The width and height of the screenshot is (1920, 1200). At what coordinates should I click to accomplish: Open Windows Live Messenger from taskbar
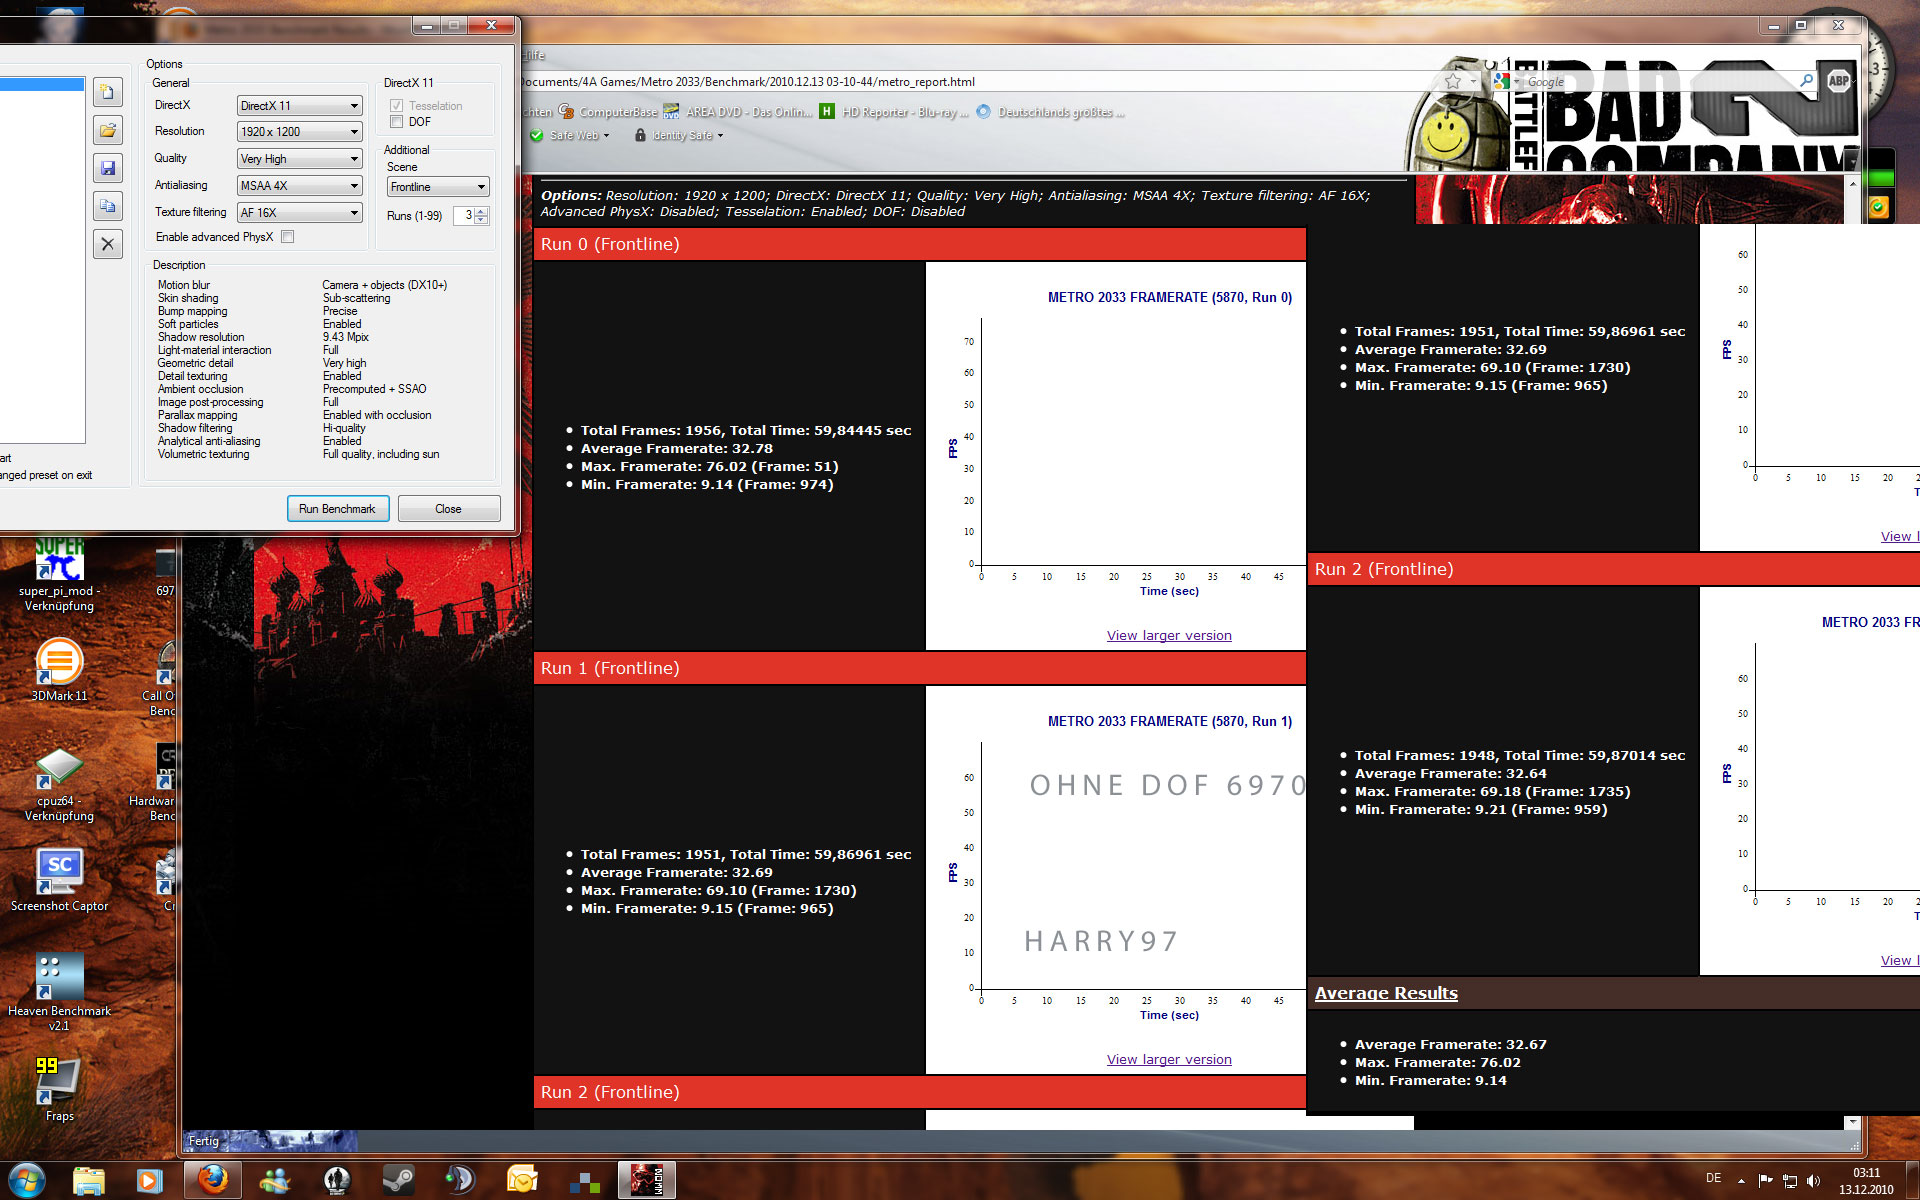[274, 1180]
